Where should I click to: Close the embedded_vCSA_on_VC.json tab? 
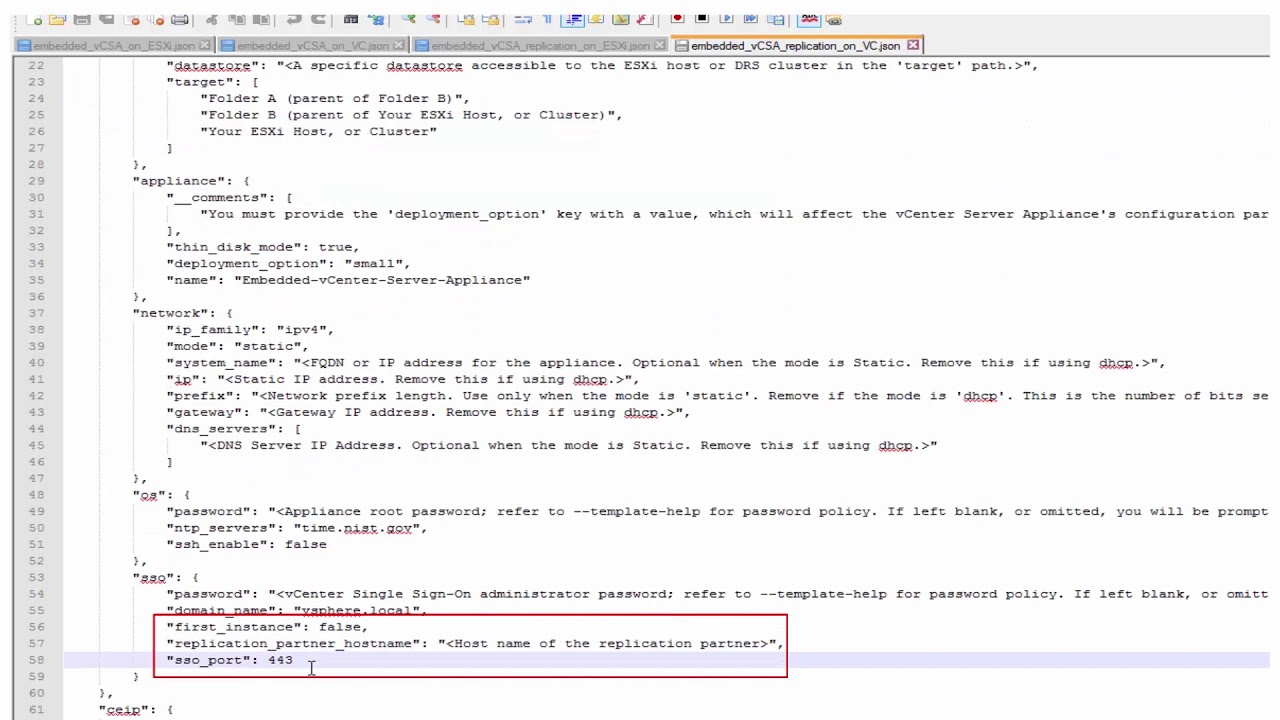[400, 46]
